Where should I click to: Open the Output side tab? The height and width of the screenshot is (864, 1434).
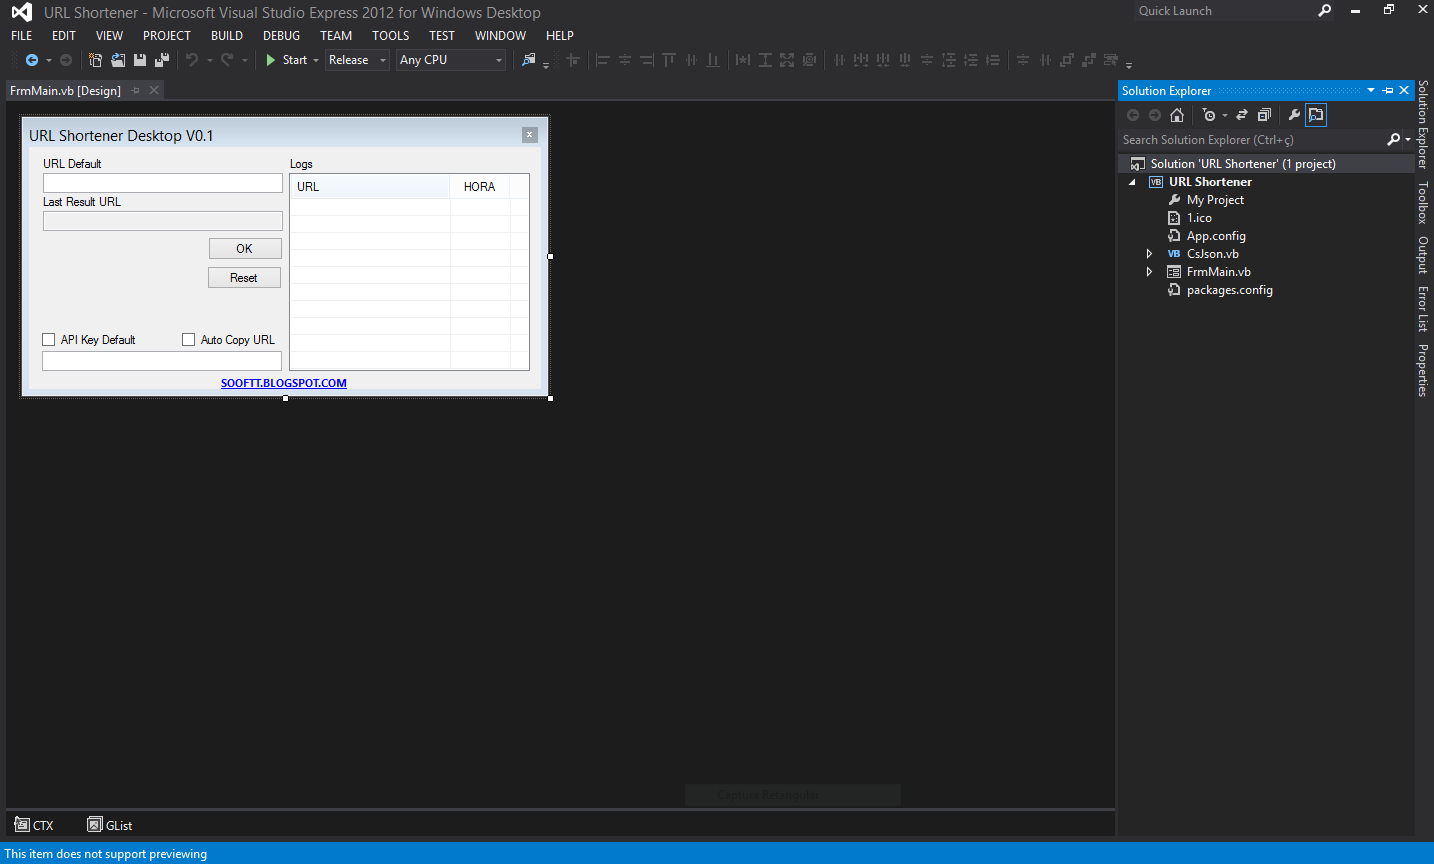click(x=1423, y=255)
